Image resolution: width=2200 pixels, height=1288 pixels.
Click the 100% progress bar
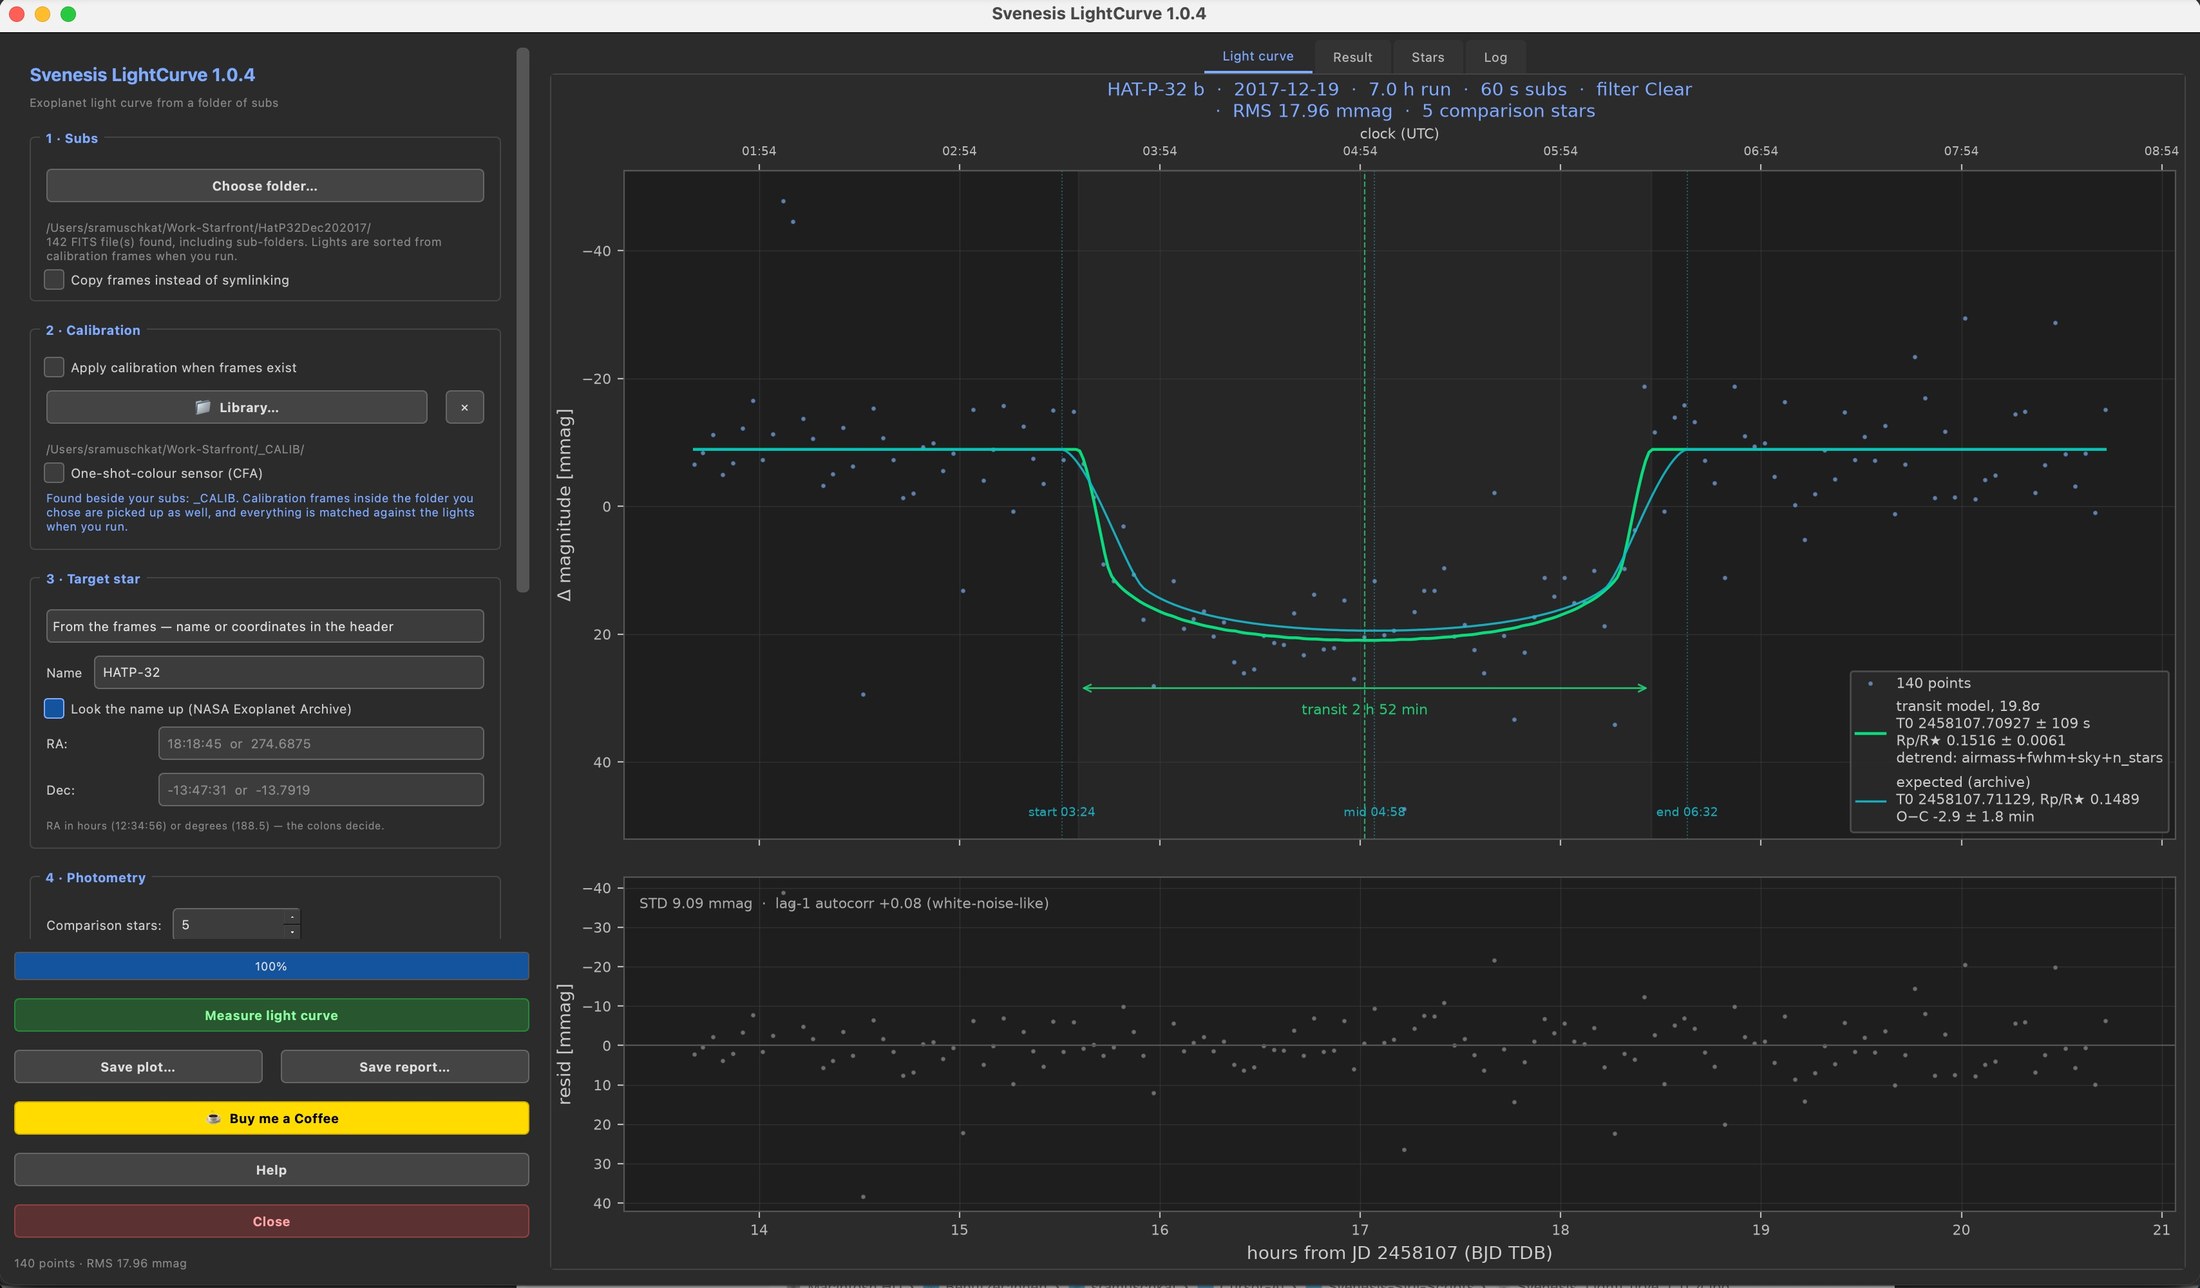(271, 966)
